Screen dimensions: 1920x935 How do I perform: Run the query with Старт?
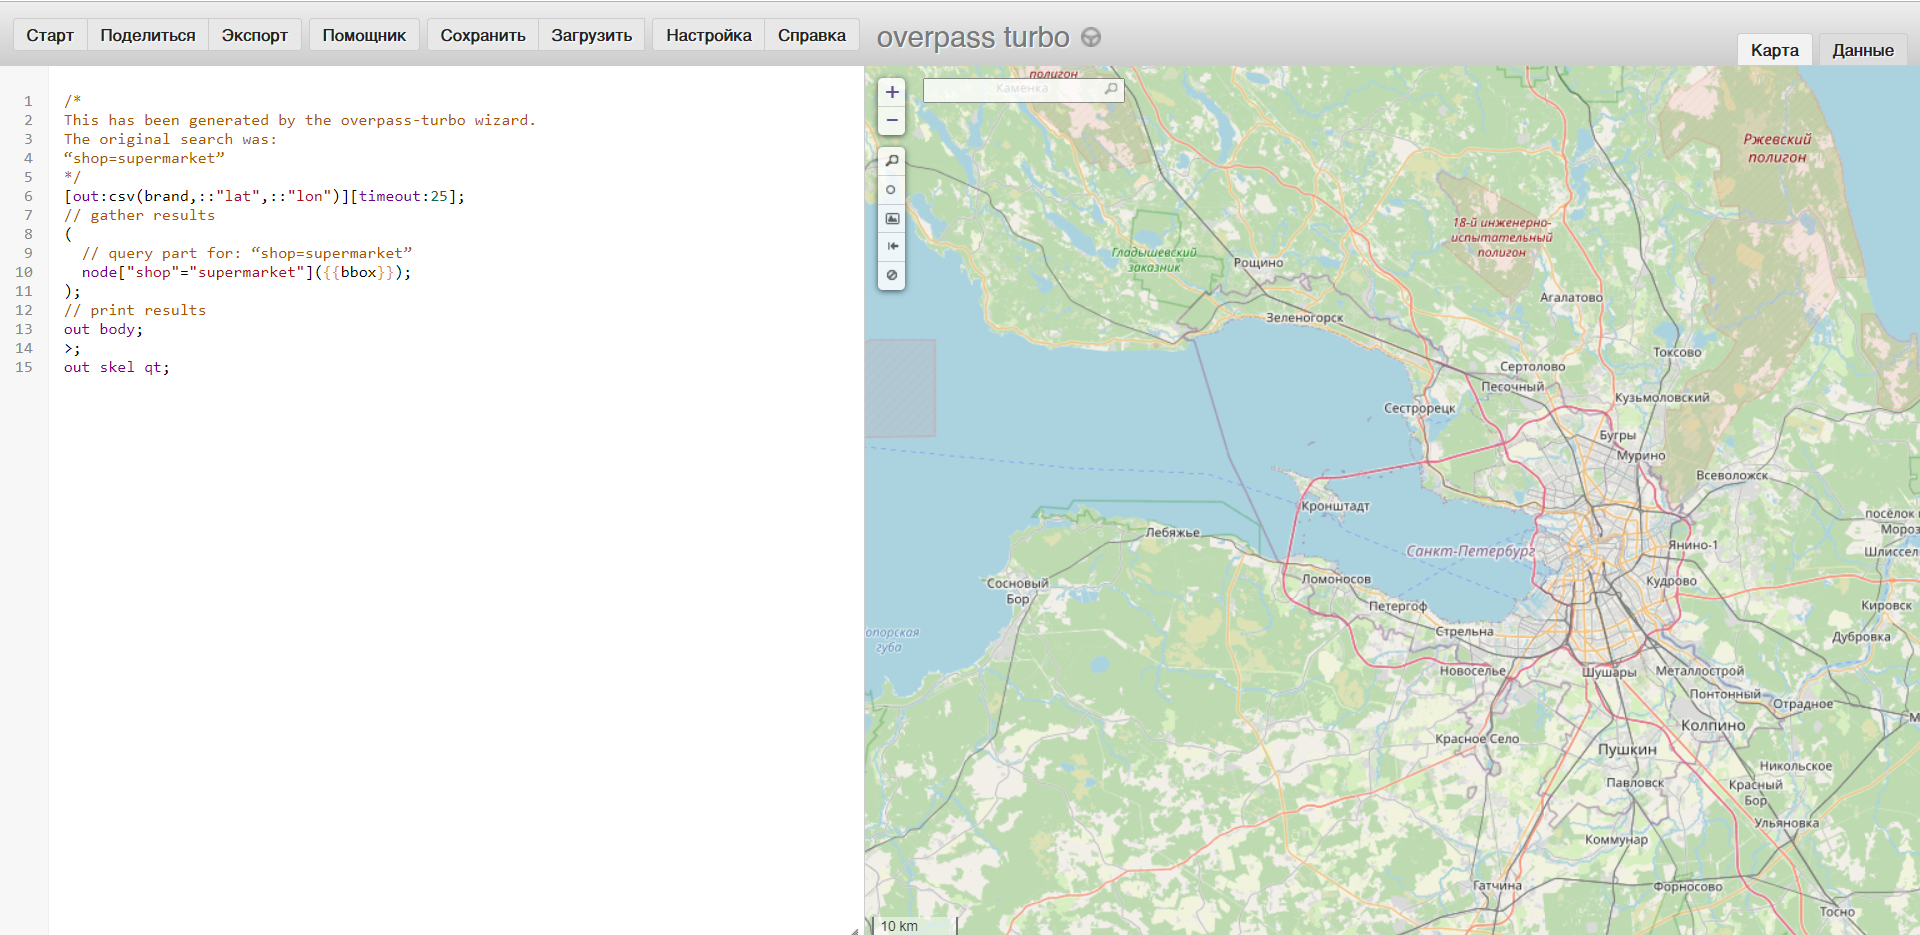pos(50,35)
